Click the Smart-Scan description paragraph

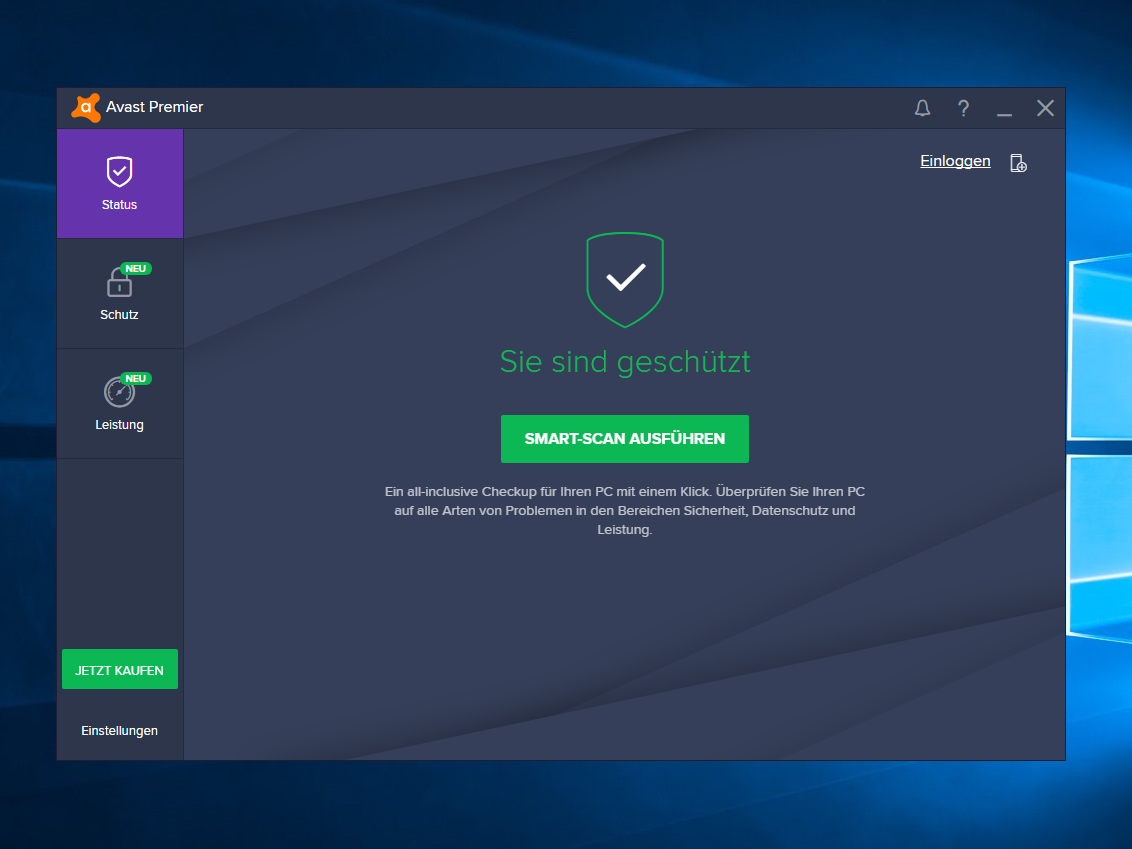pos(624,510)
